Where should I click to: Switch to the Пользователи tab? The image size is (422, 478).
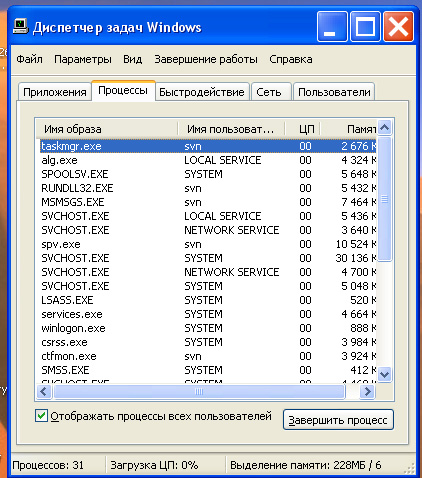(334, 92)
